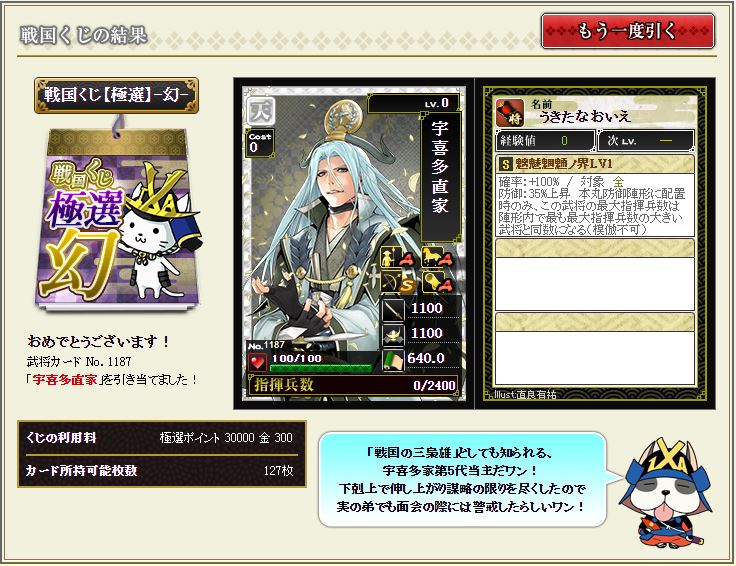Click the siege weapon aptitude icon rated A
The height and width of the screenshot is (566, 736).
[x=437, y=281]
